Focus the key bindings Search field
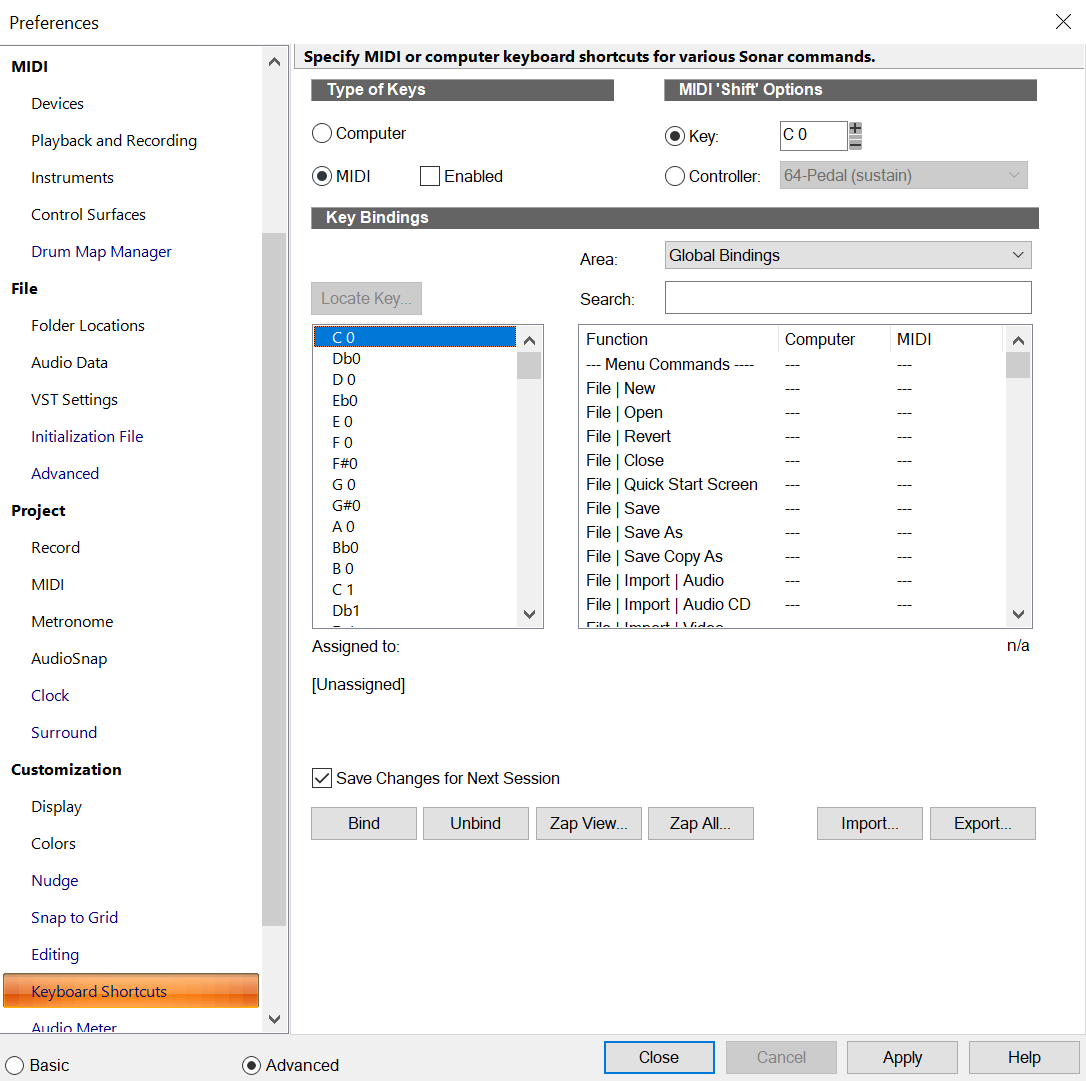Viewport: 1086px width, 1081px height. [x=848, y=297]
